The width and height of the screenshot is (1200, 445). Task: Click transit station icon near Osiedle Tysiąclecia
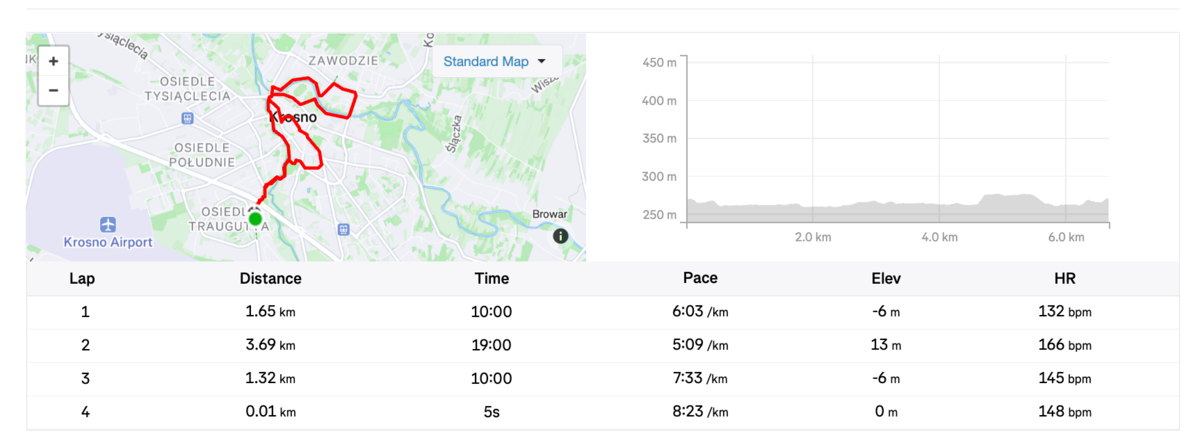coord(187,118)
